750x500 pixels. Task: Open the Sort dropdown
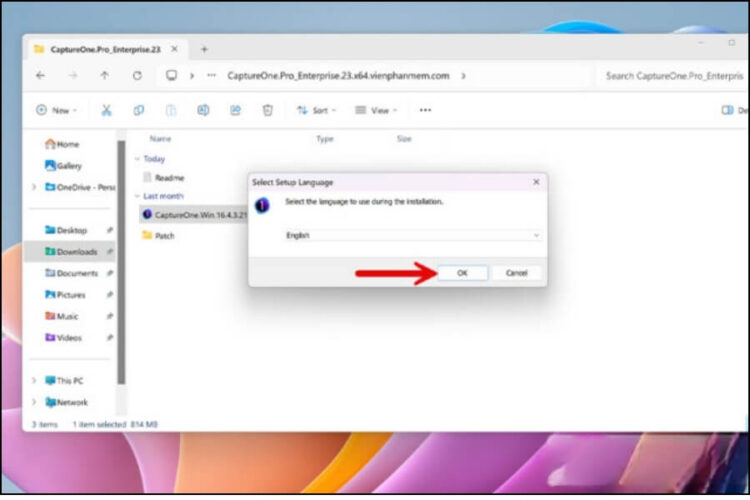coord(316,110)
